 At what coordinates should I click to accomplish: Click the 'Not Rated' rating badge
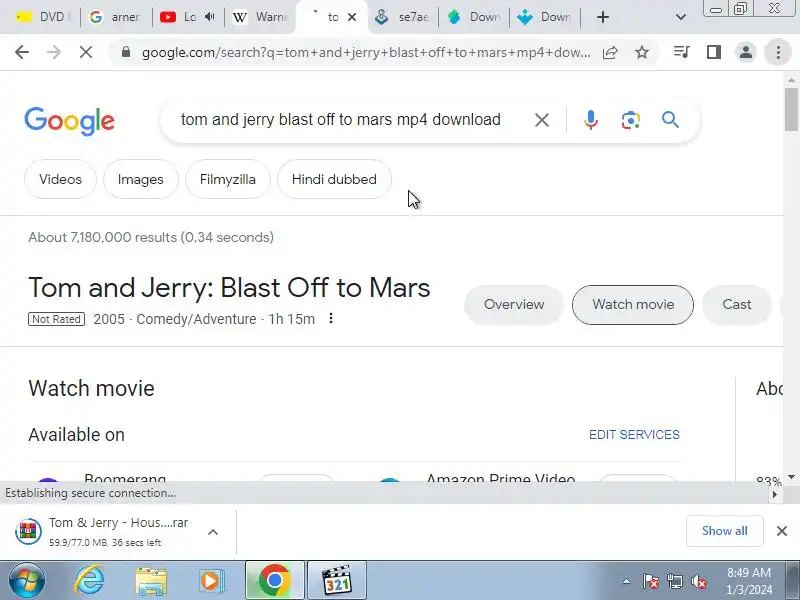click(x=56, y=319)
